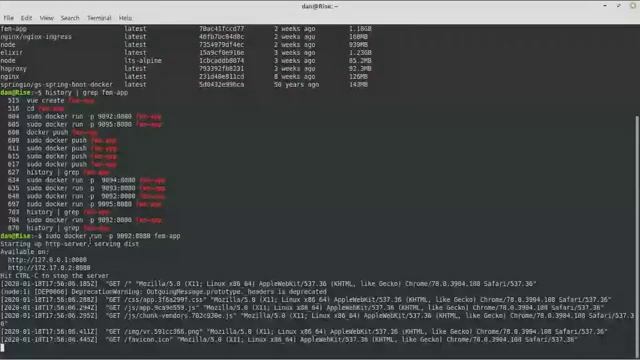
Task: Click the GET /js/app log line
Action: pyautogui.click(x=302, y=308)
